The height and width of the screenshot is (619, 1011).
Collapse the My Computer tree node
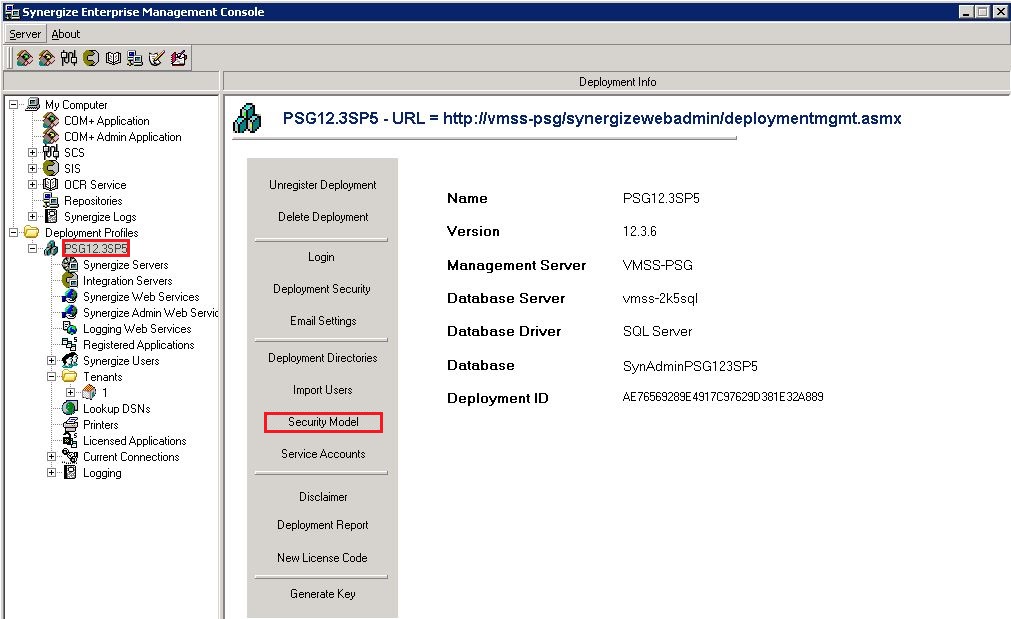[14, 104]
